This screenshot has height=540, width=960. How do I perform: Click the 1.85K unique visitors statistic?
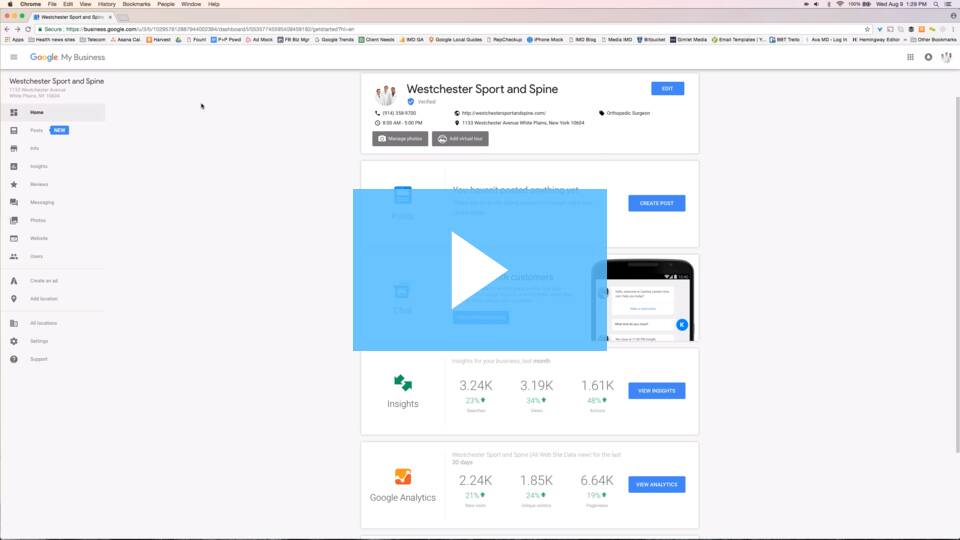point(536,481)
